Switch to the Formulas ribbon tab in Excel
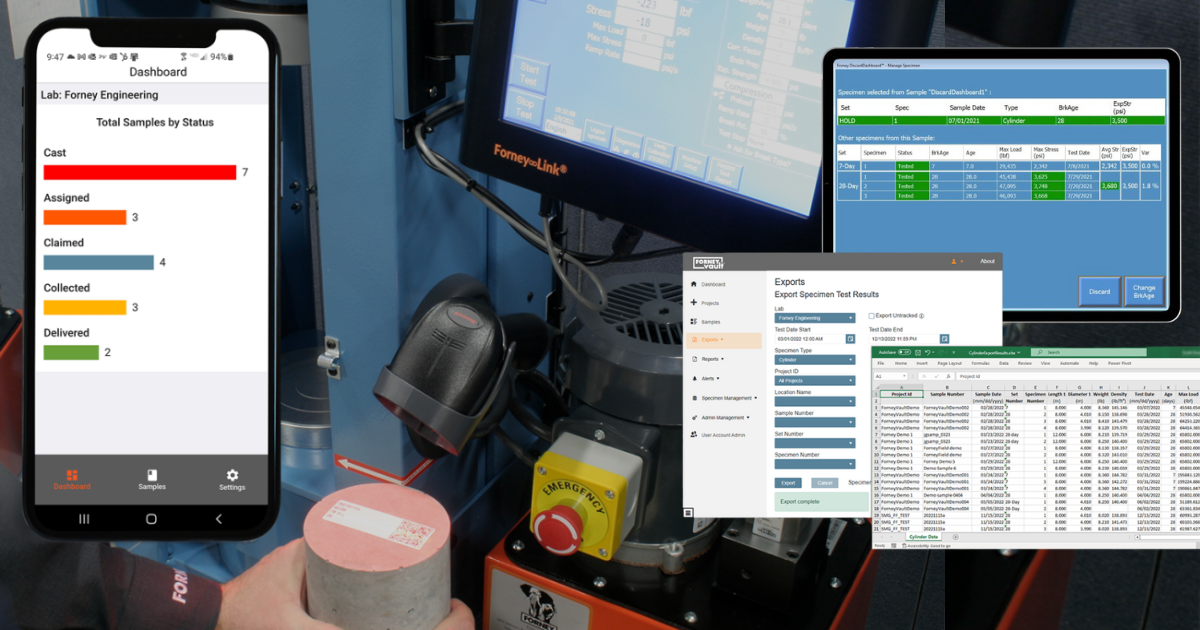 coord(981,363)
